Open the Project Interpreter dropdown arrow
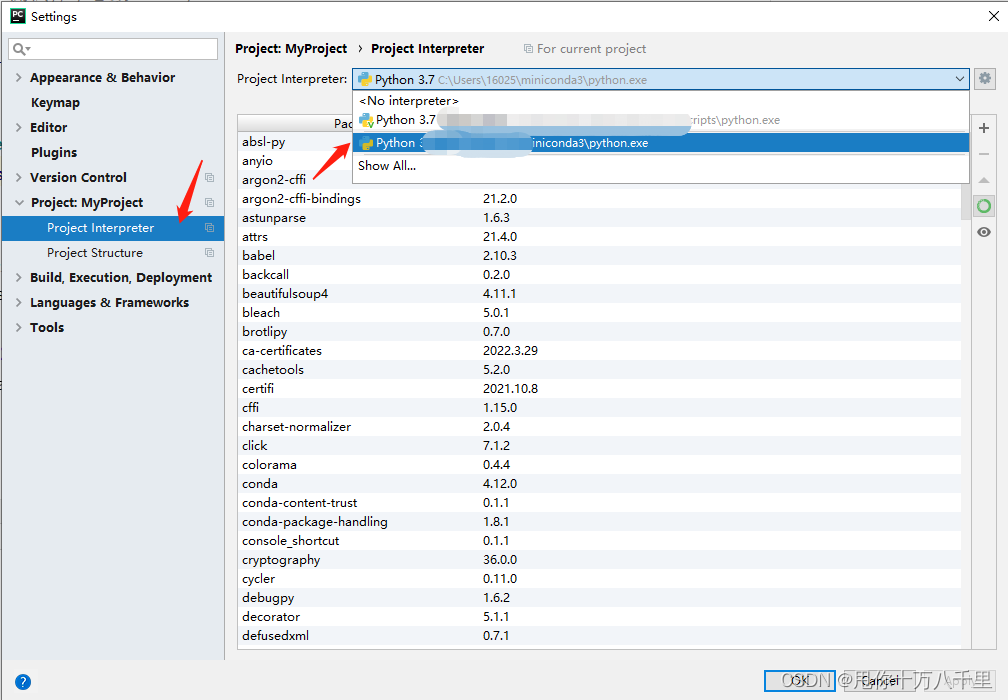Screen dimensions: 1008x700 click(959, 79)
